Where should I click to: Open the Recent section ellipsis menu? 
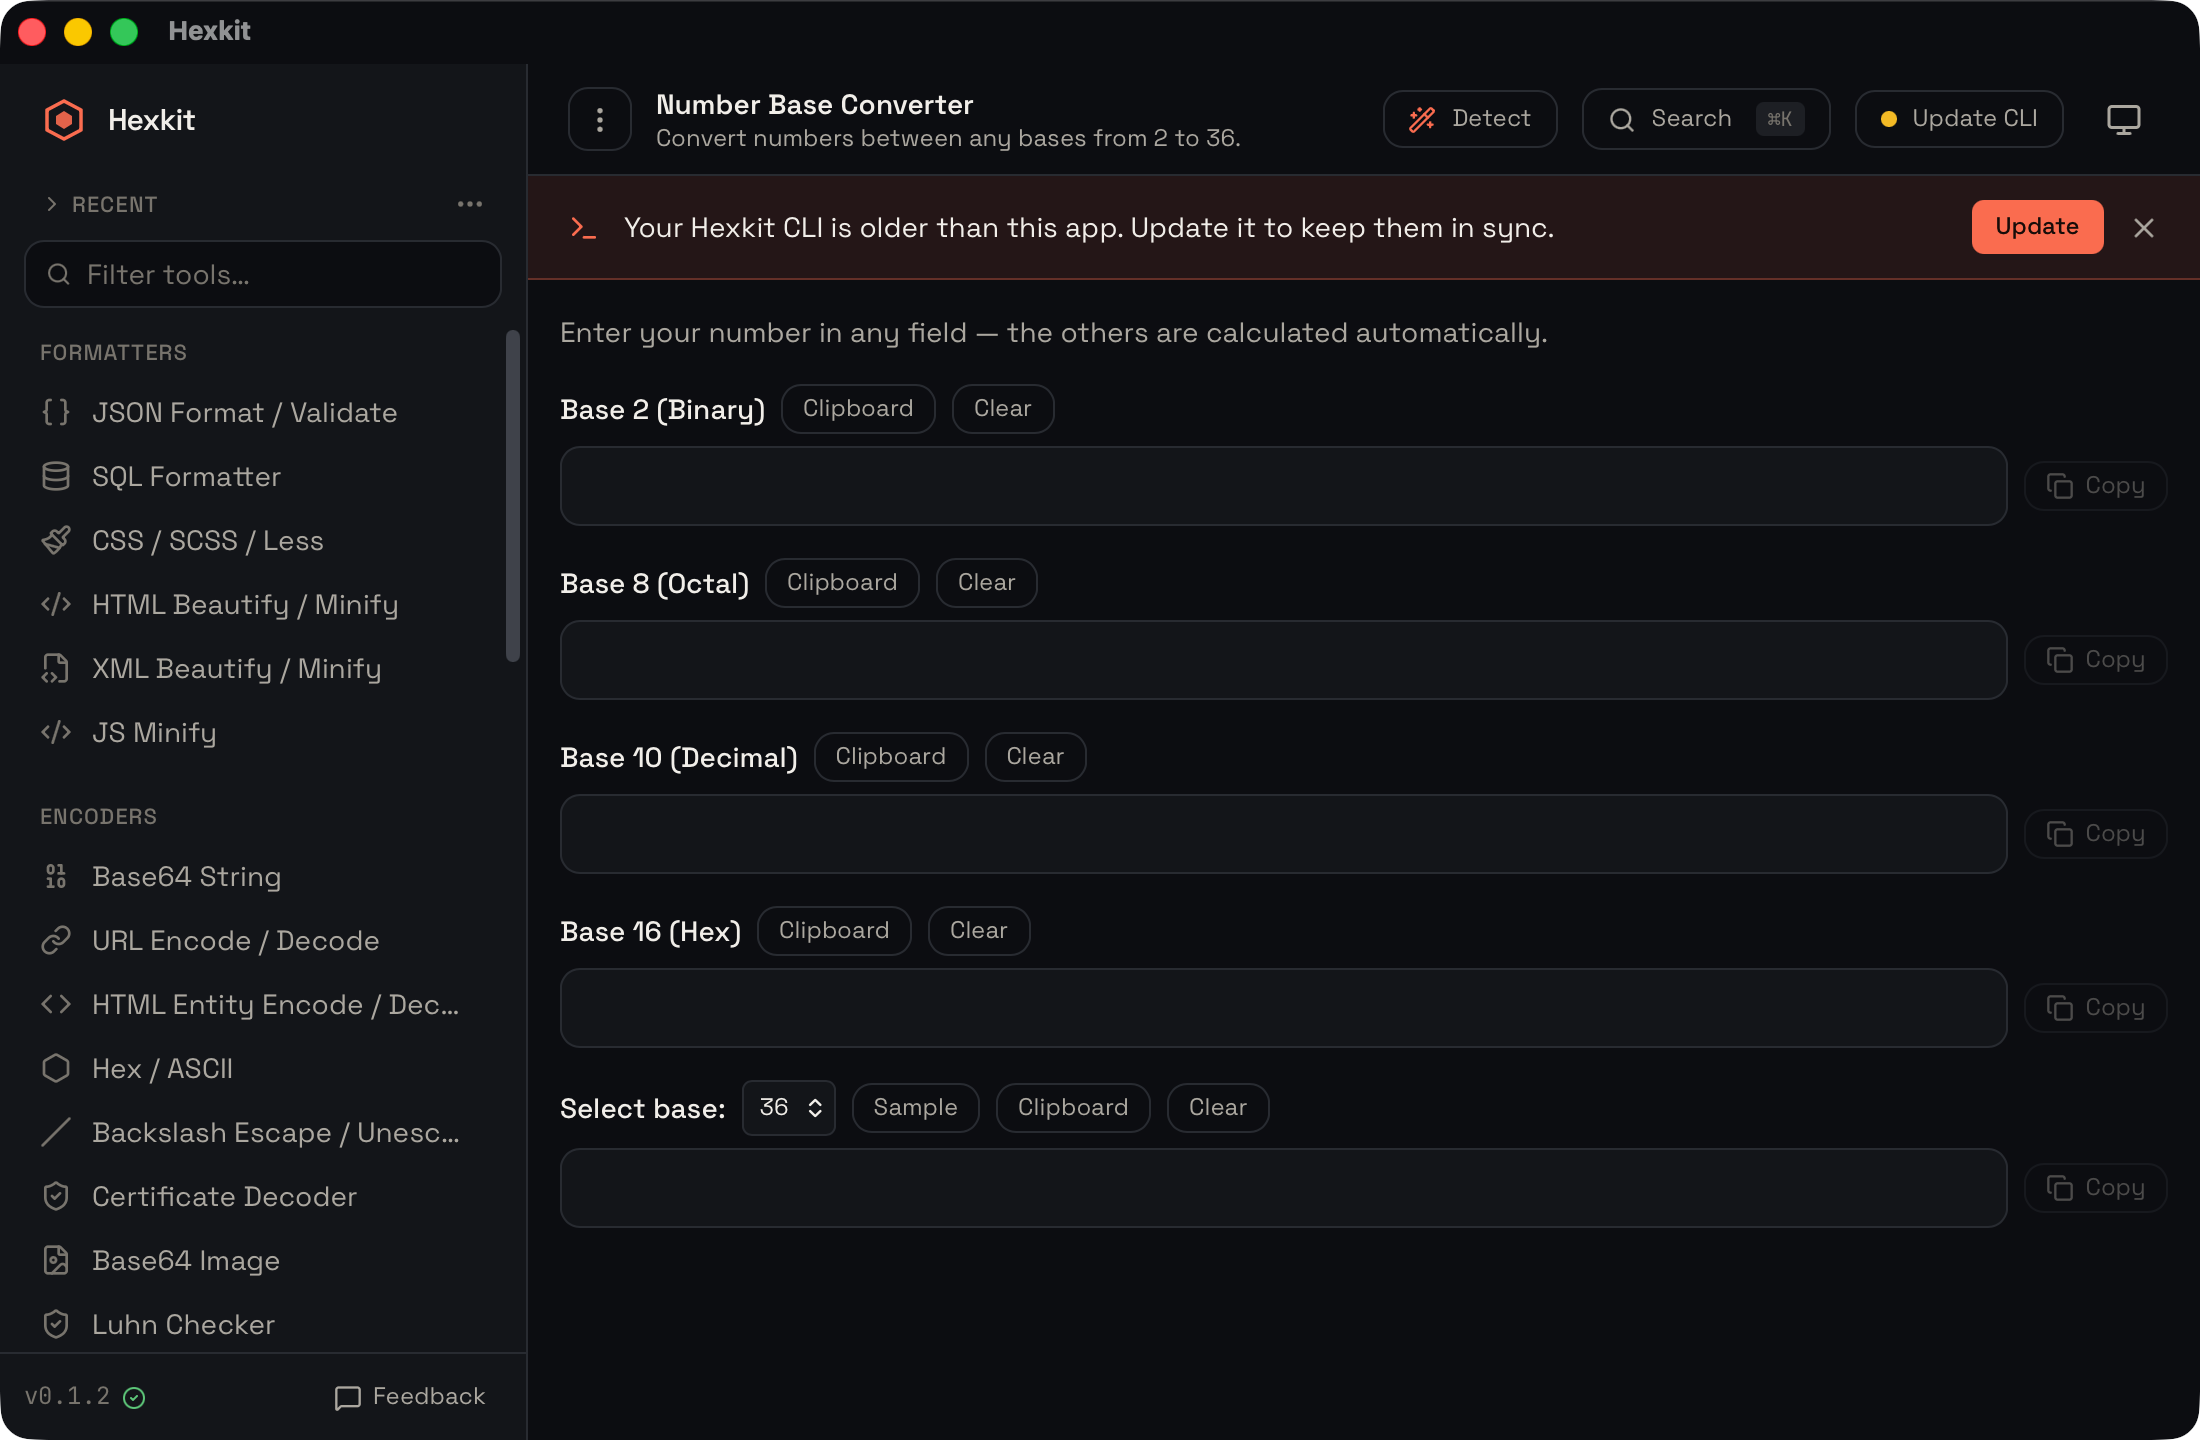470,204
